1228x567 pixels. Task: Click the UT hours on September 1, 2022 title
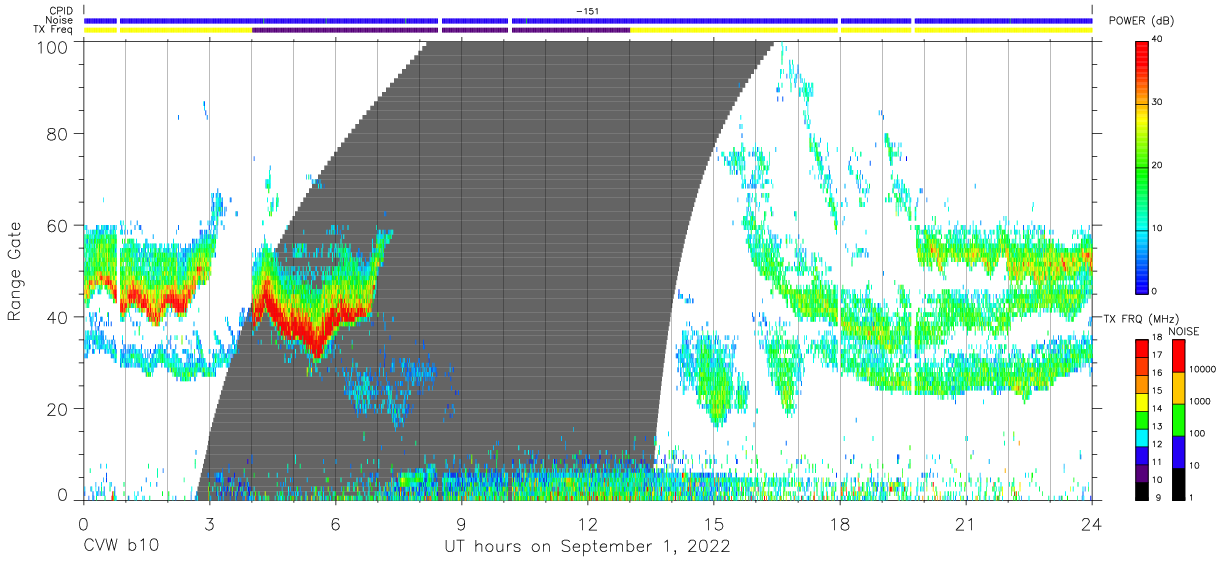587,547
